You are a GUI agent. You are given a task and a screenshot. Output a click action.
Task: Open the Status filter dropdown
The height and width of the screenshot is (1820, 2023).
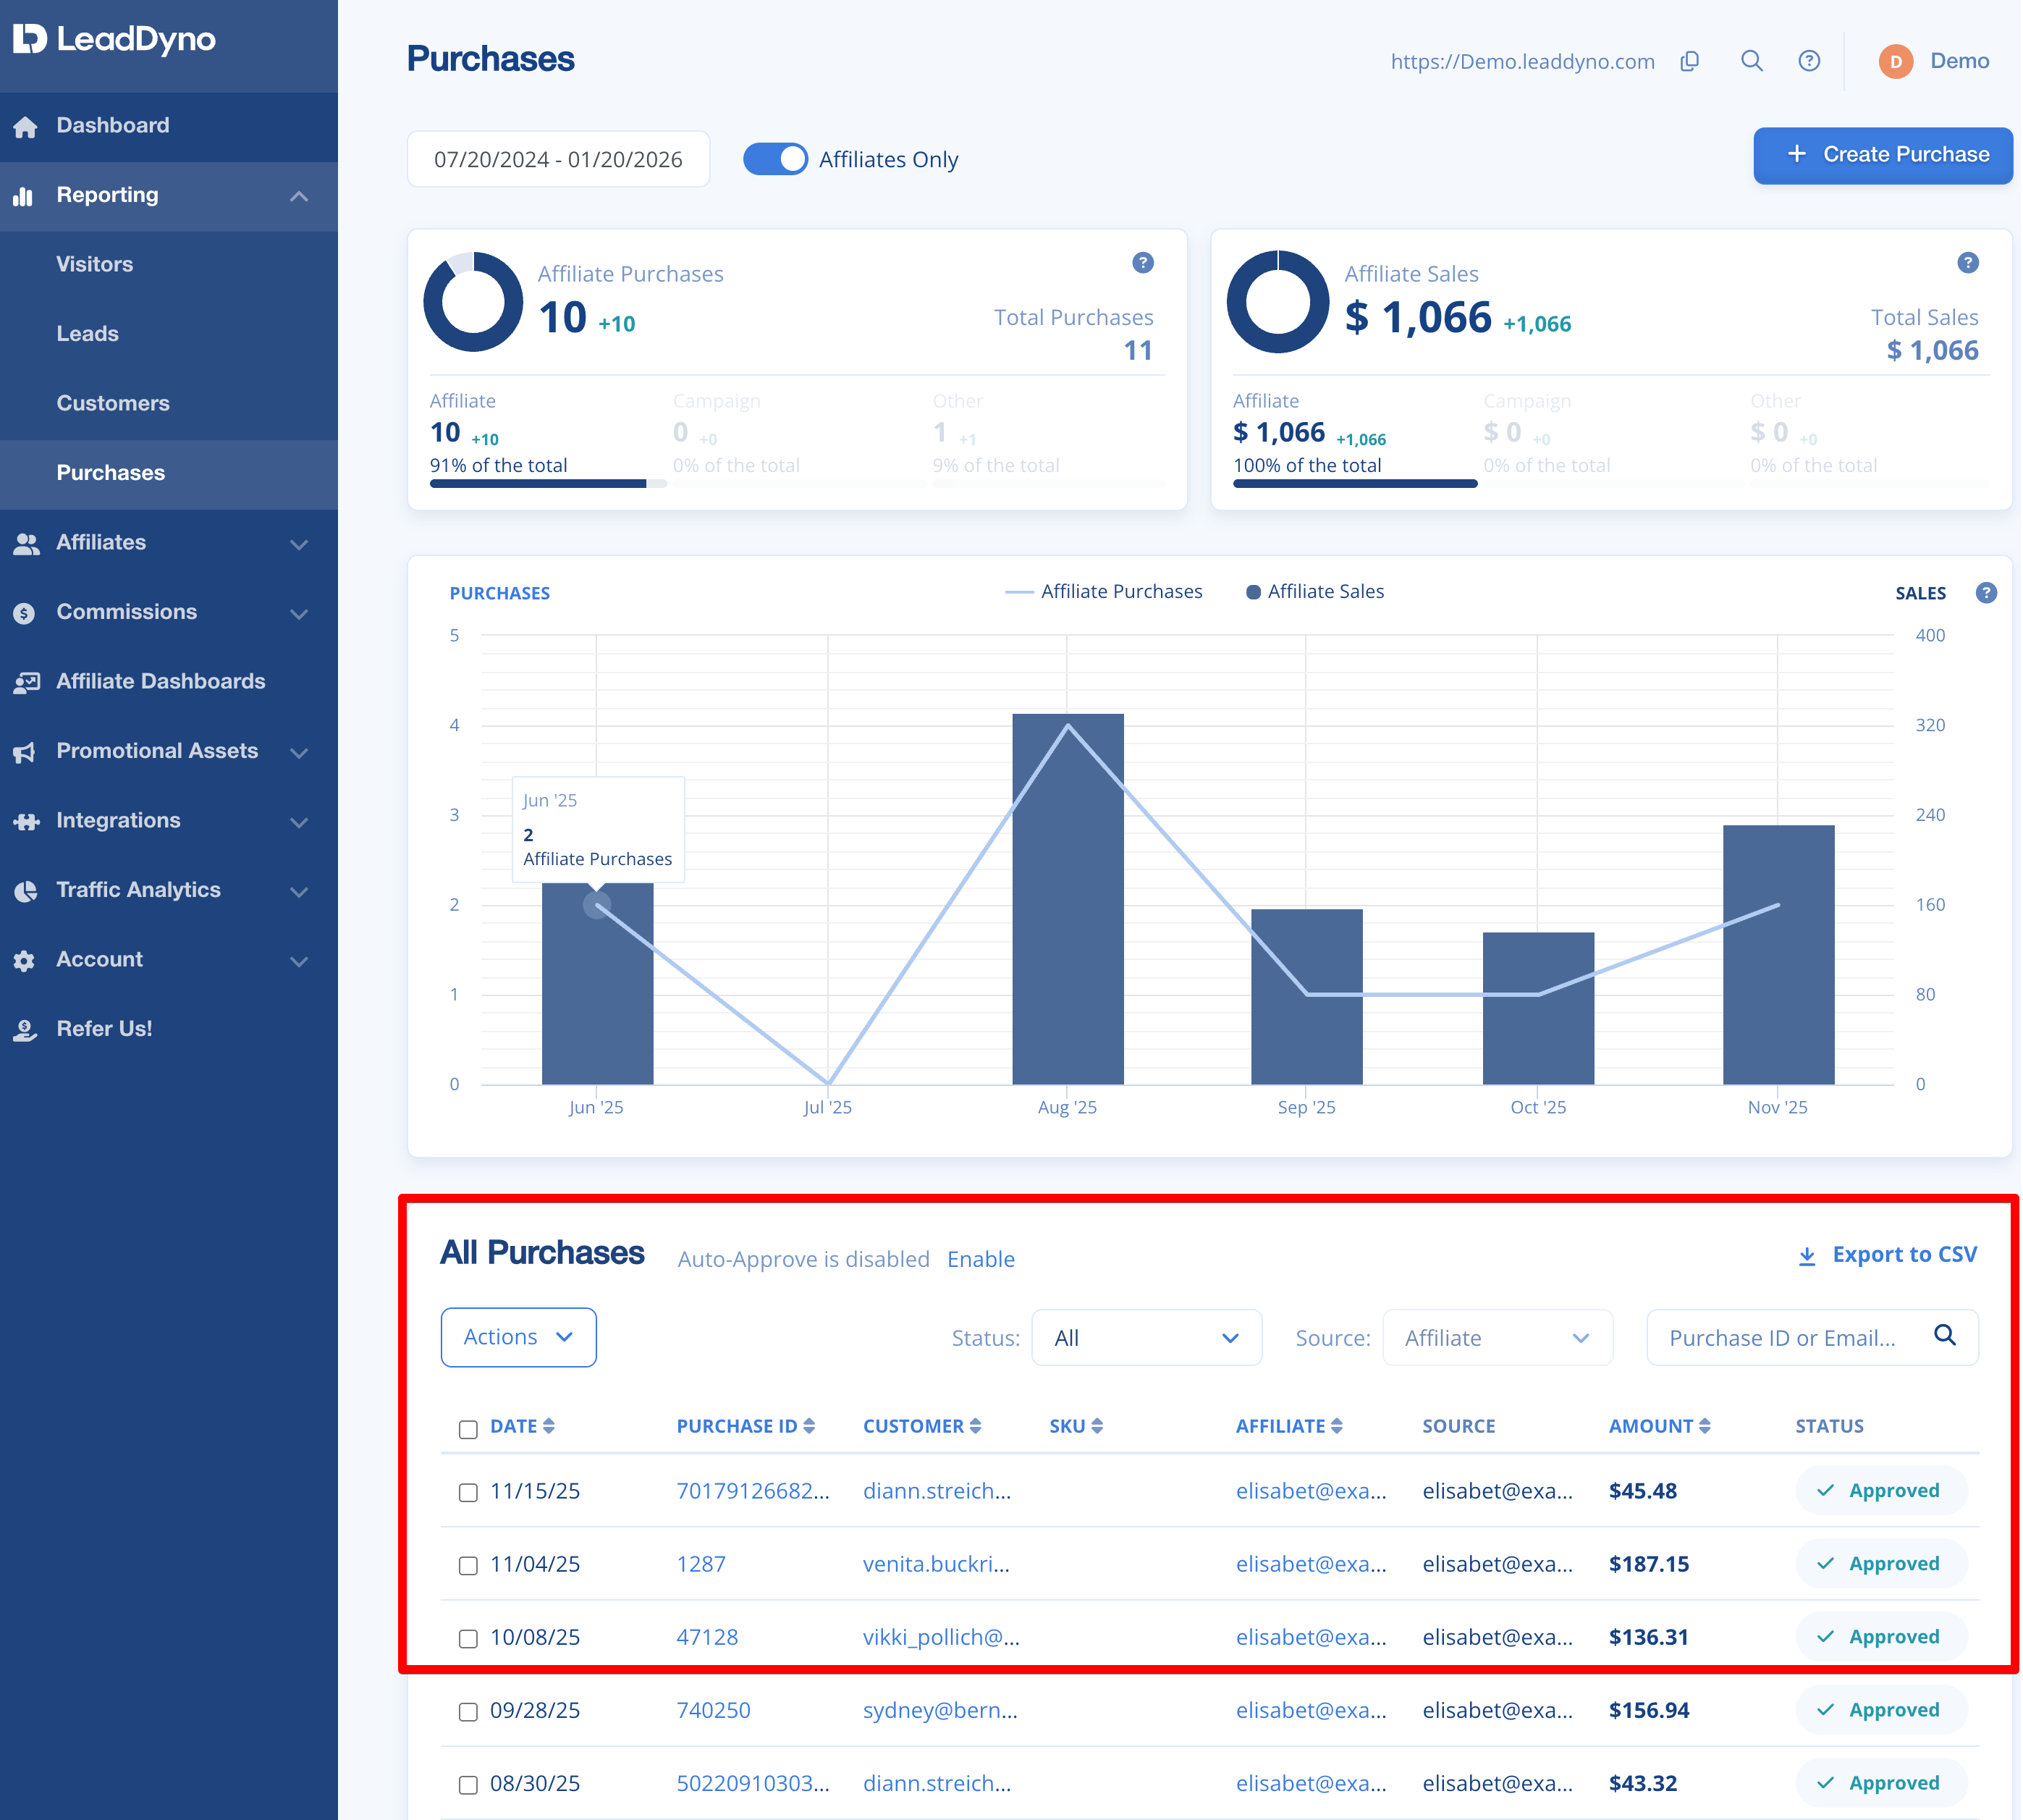(1146, 1337)
